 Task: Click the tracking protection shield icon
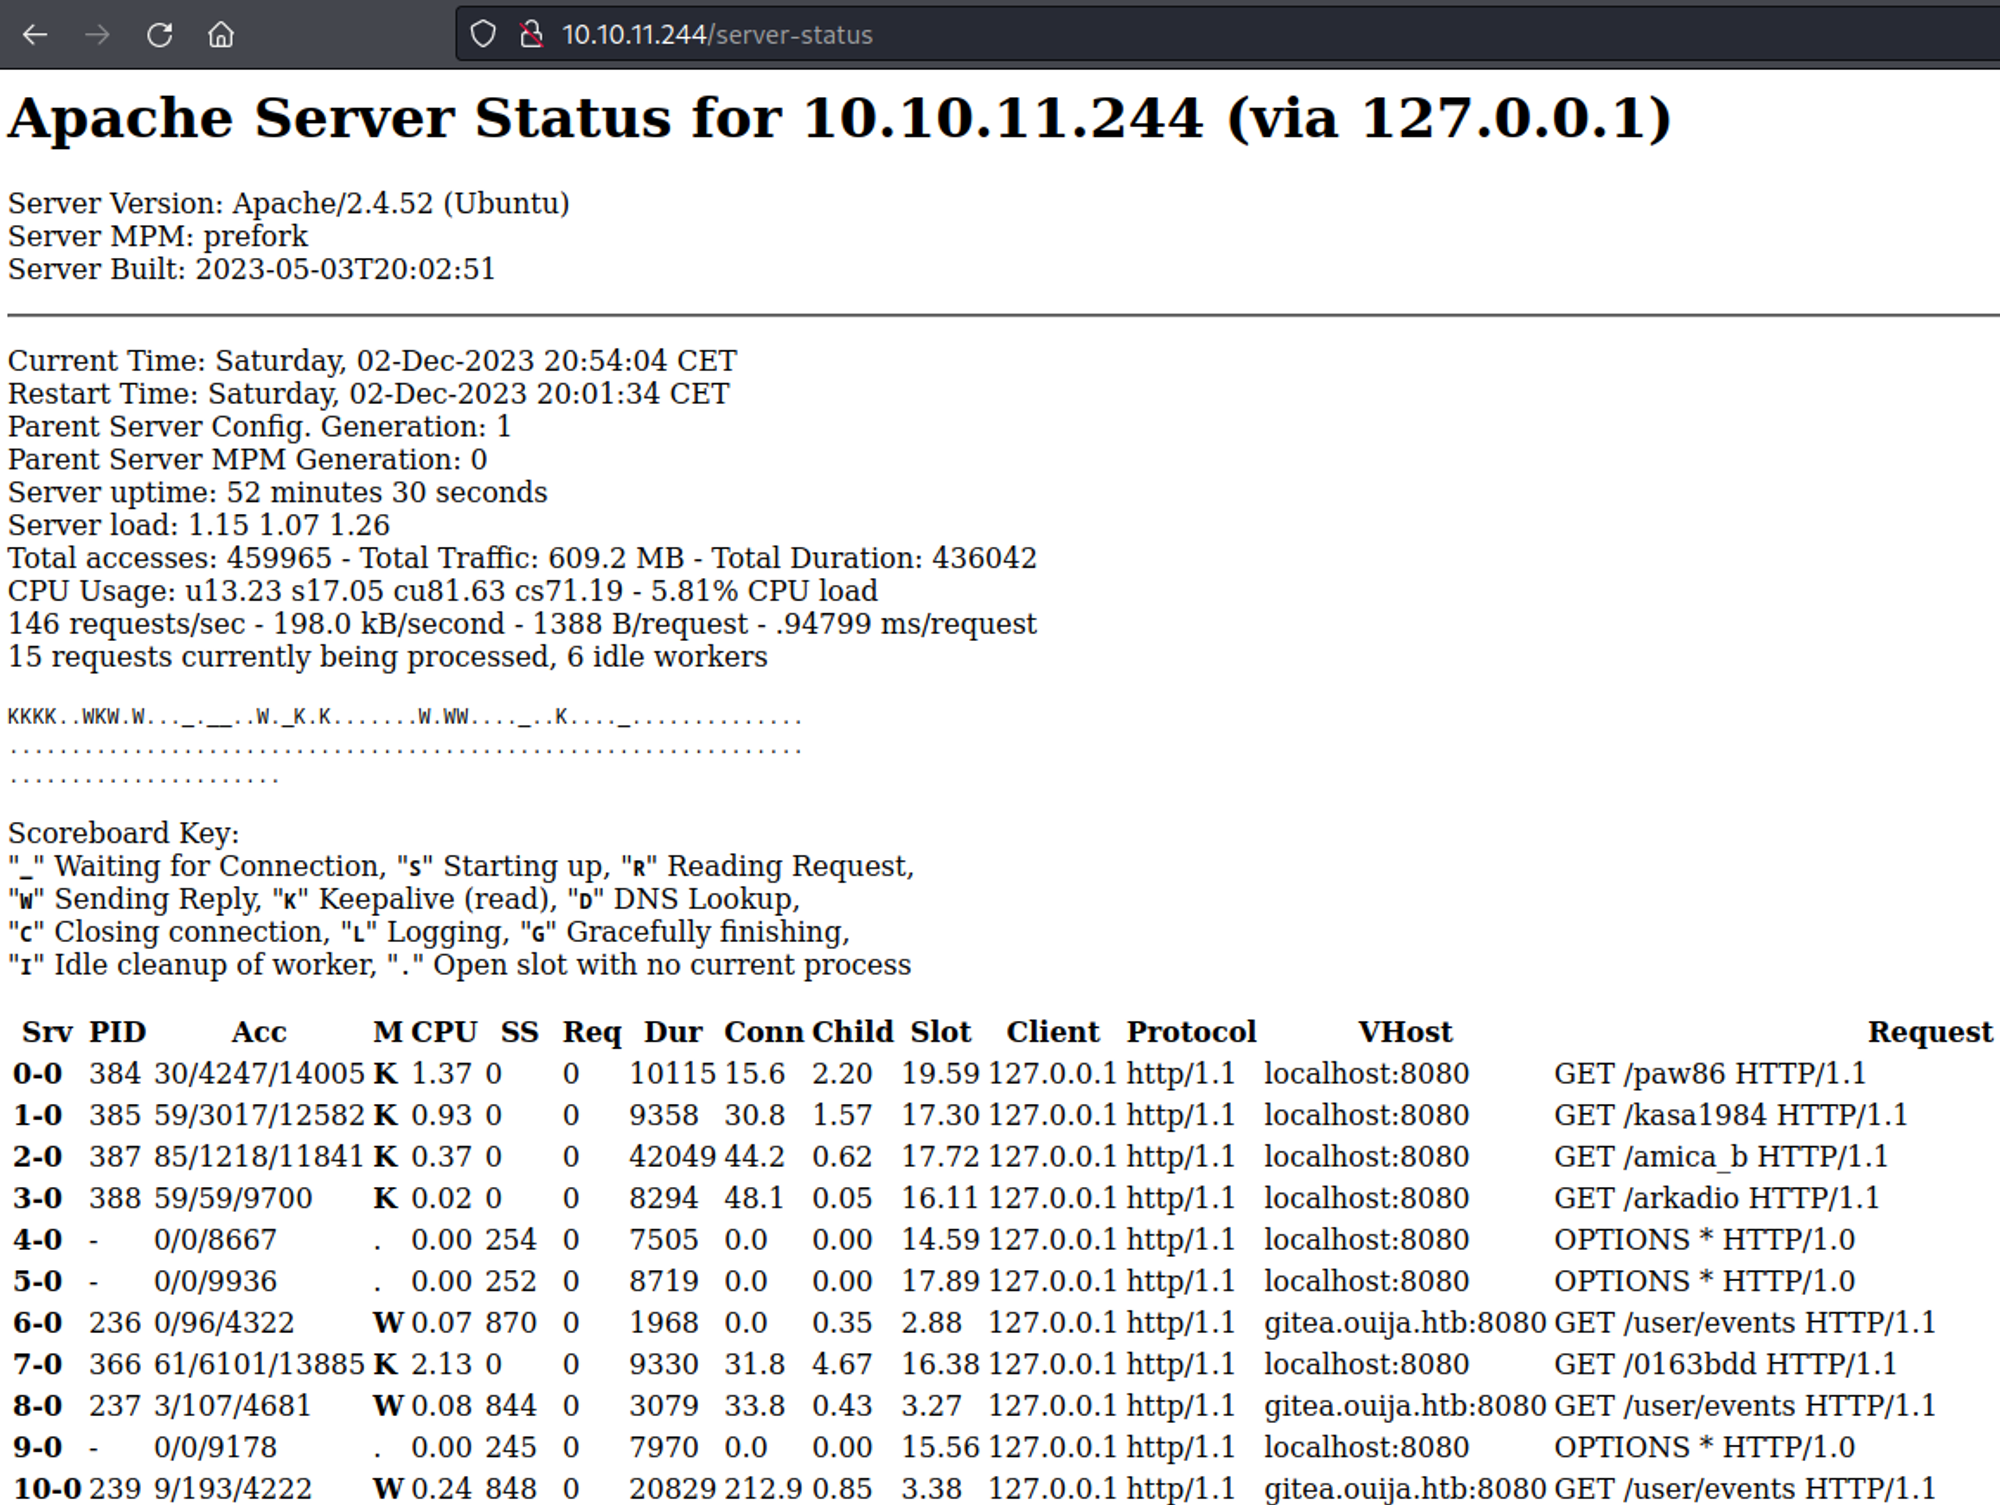click(x=483, y=35)
